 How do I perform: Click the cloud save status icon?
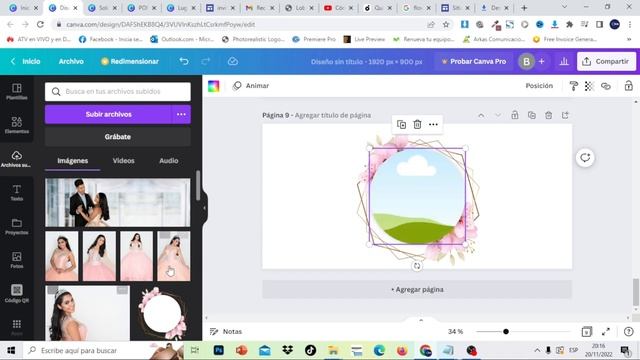233,61
